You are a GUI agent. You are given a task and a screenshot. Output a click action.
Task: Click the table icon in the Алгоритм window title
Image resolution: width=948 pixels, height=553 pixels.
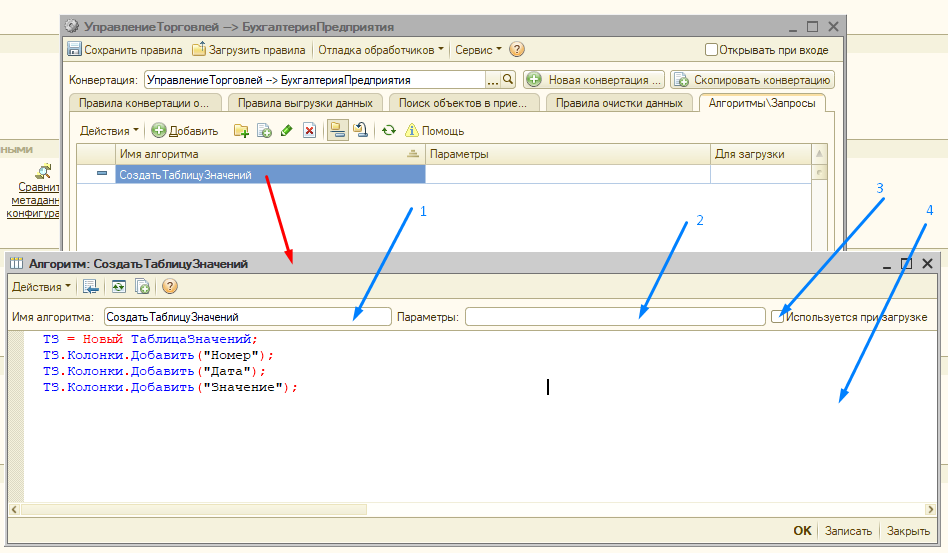17,263
